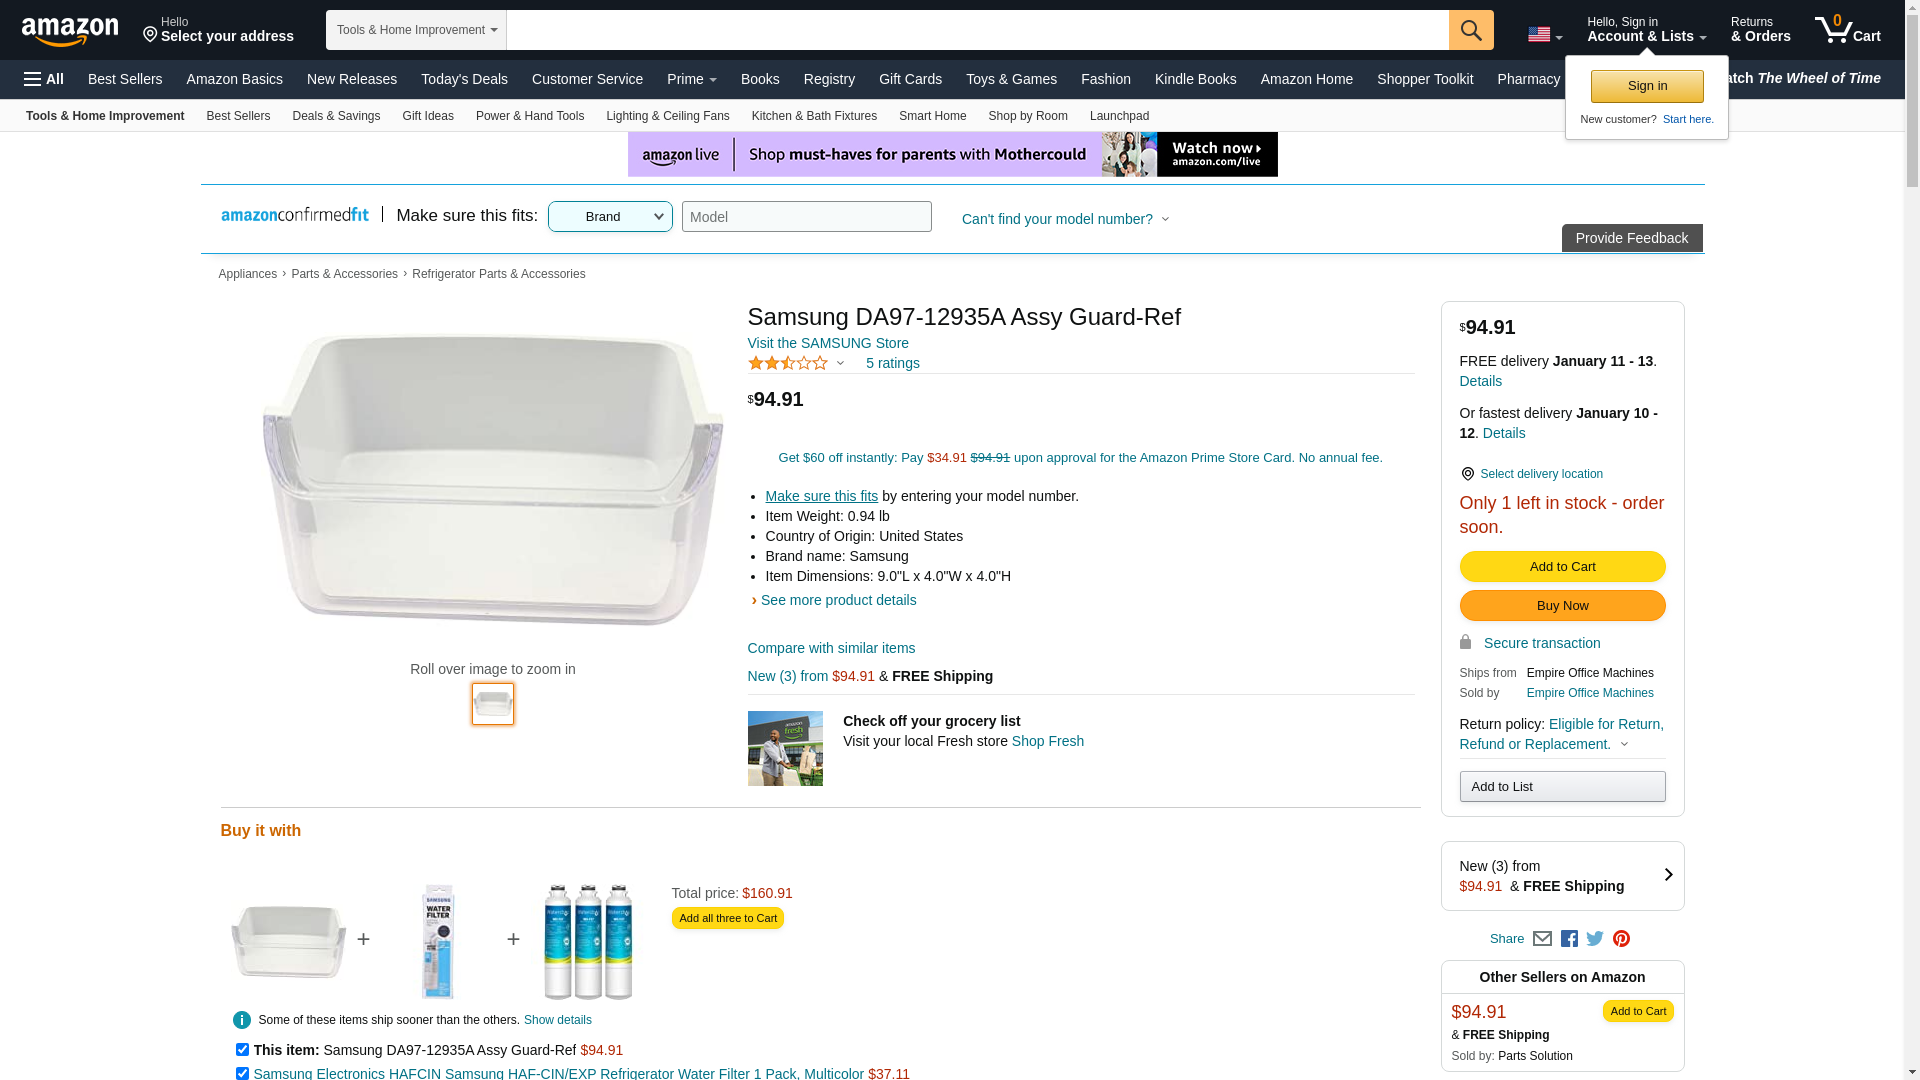1920x1080 pixels.
Task: Expand the star rating breakdown arrow
Action: [x=840, y=363]
